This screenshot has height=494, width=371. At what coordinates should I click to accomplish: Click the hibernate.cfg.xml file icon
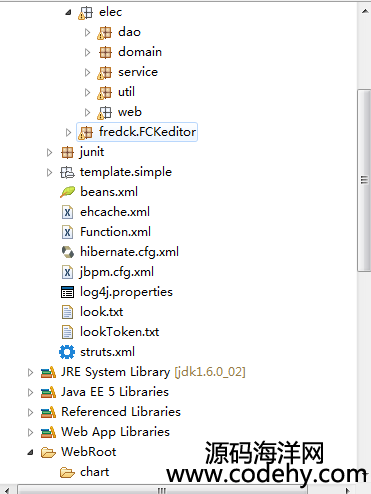click(68, 252)
